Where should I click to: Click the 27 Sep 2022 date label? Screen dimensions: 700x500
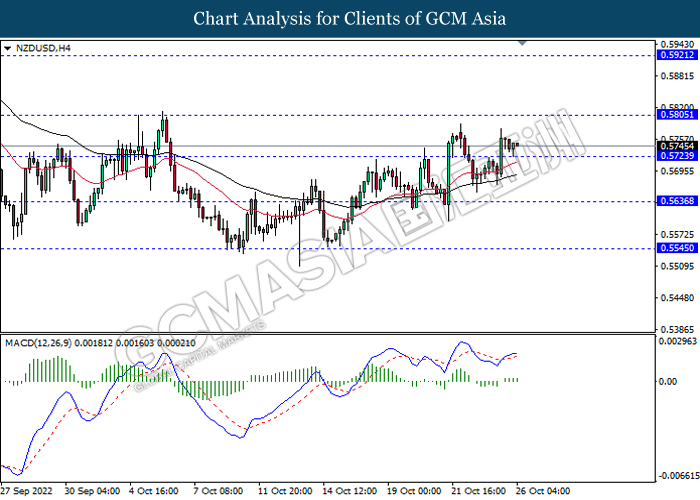27,491
